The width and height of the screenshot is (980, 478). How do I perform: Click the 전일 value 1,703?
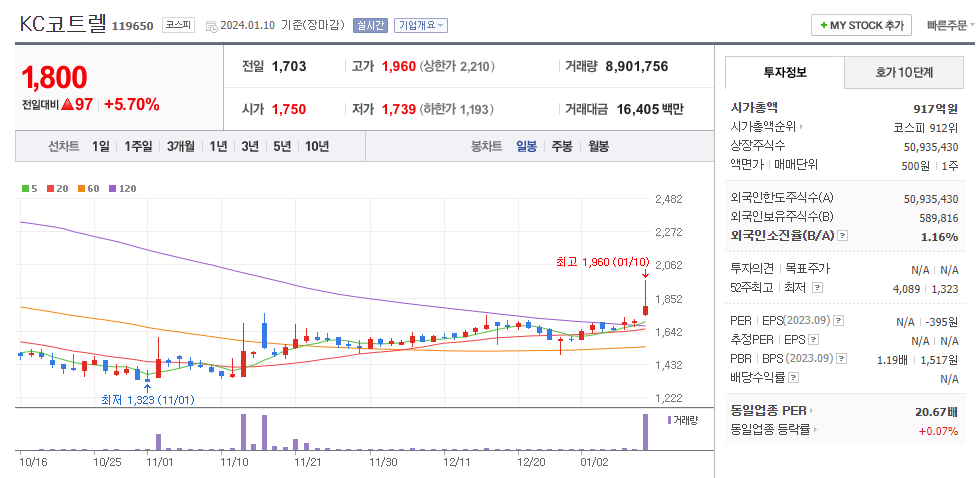tap(289, 66)
